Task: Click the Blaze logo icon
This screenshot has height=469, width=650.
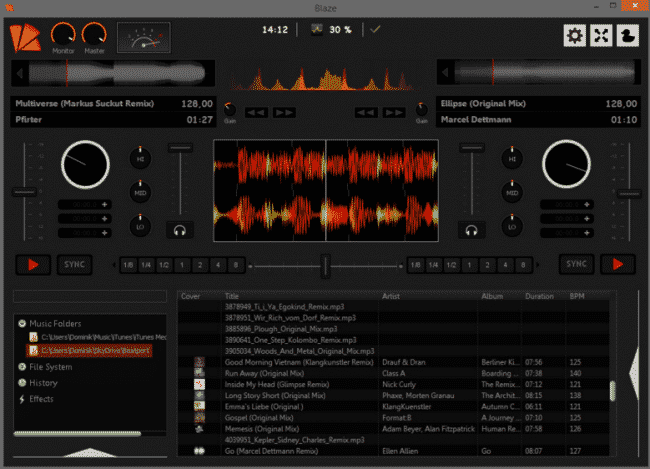Action: [x=22, y=38]
